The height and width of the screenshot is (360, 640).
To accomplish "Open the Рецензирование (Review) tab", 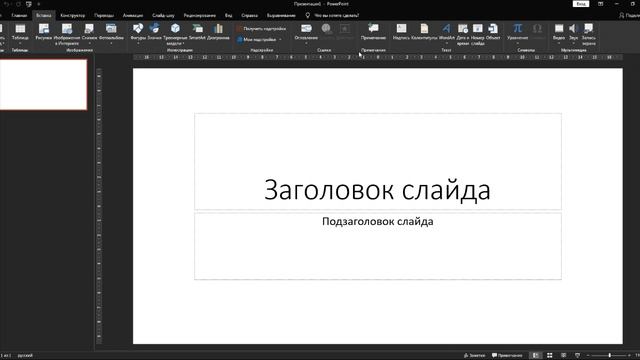I will (200, 16).
